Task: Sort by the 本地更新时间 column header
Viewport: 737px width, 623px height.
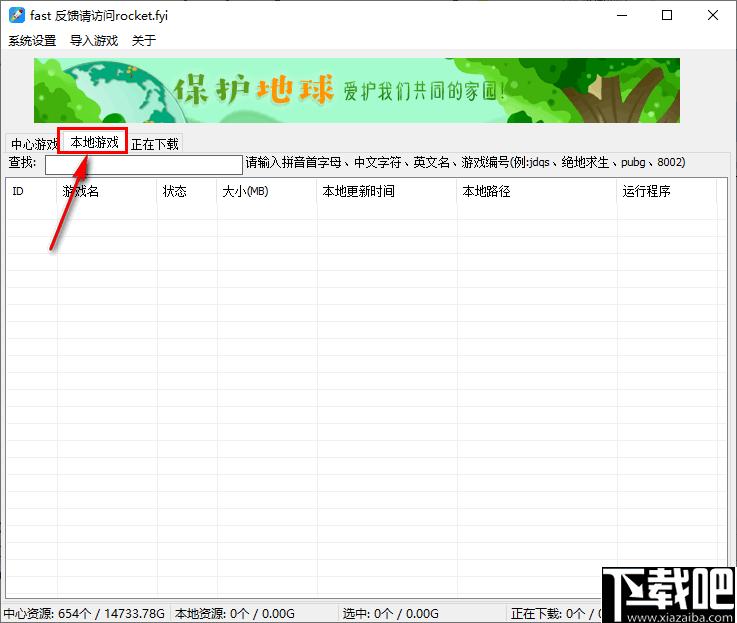Action: coord(386,191)
